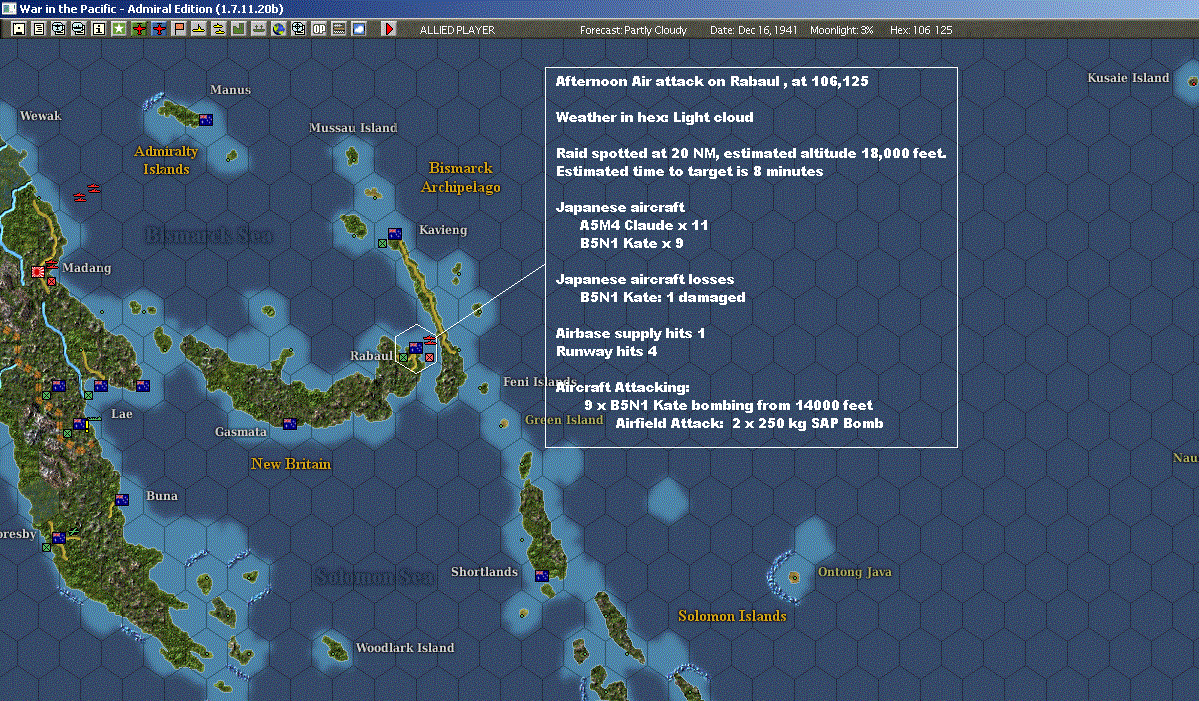Click the 'Solomon Islands' map label
This screenshot has height=701, width=1199.
pos(732,616)
